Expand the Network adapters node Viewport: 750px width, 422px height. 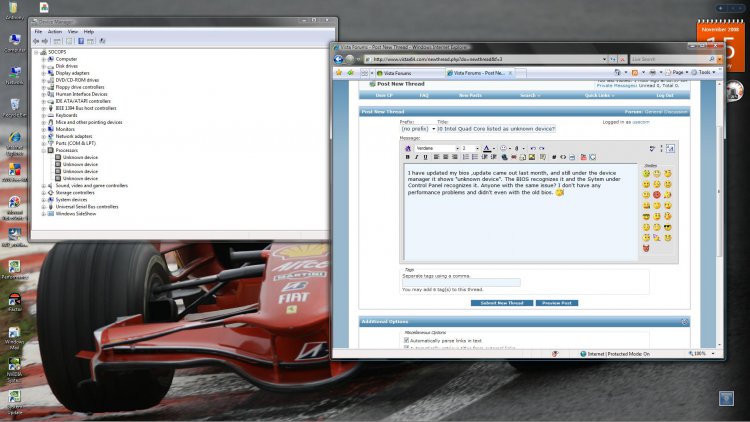click(44, 136)
